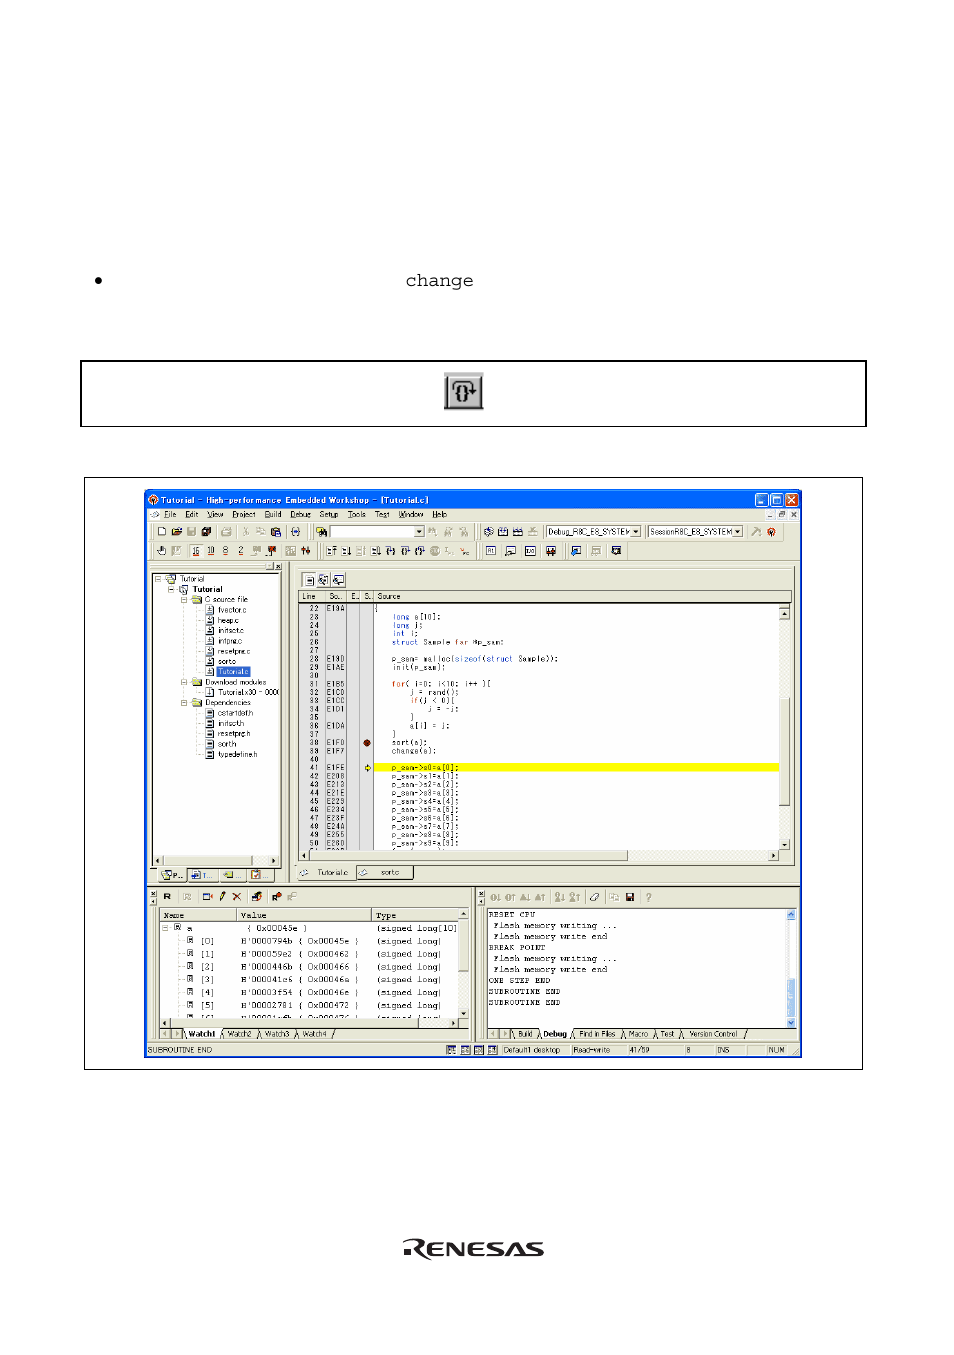The width and height of the screenshot is (954, 1355).
Task: Click the Save All toolbar icon
Action: tap(206, 532)
